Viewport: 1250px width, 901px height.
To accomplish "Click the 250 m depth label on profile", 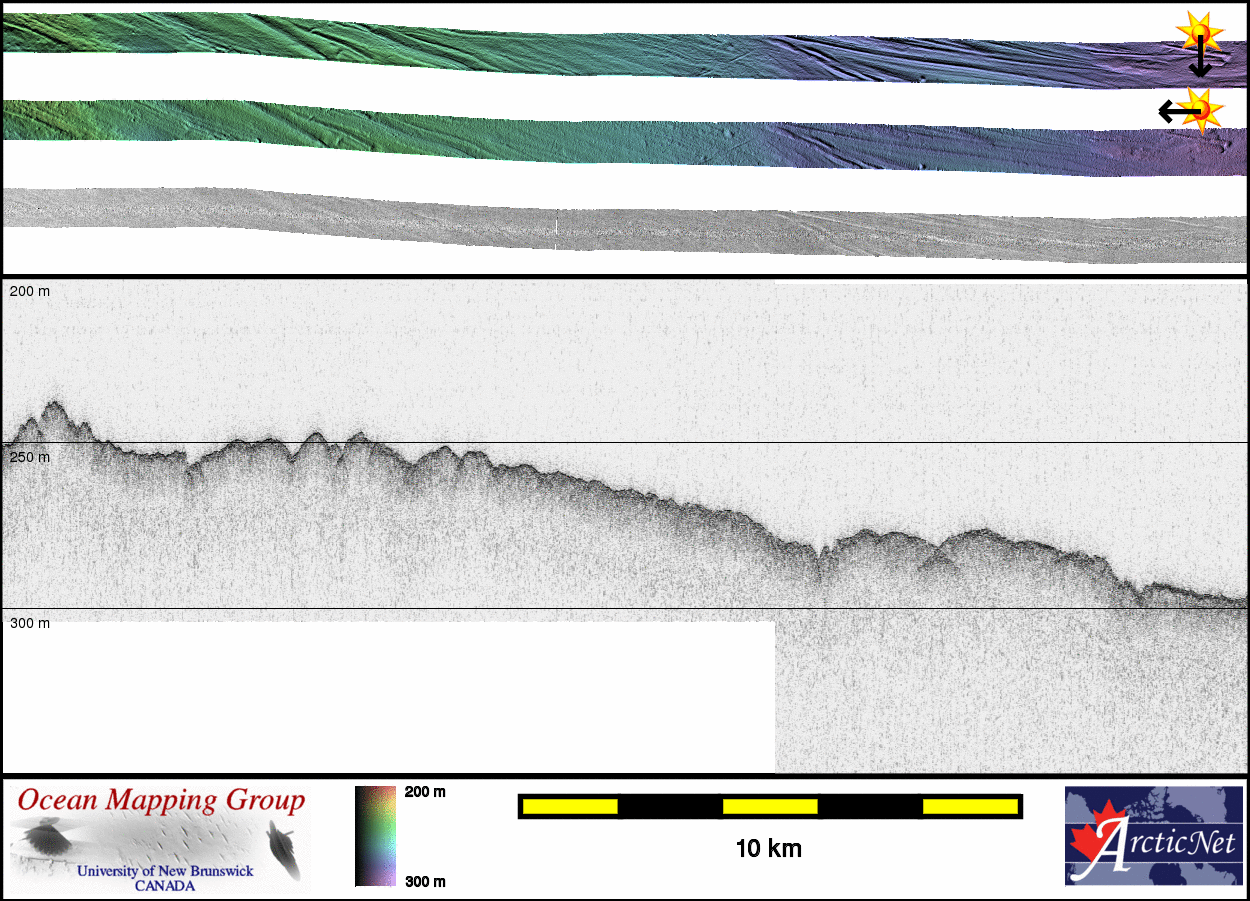I will pyautogui.click(x=30, y=457).
